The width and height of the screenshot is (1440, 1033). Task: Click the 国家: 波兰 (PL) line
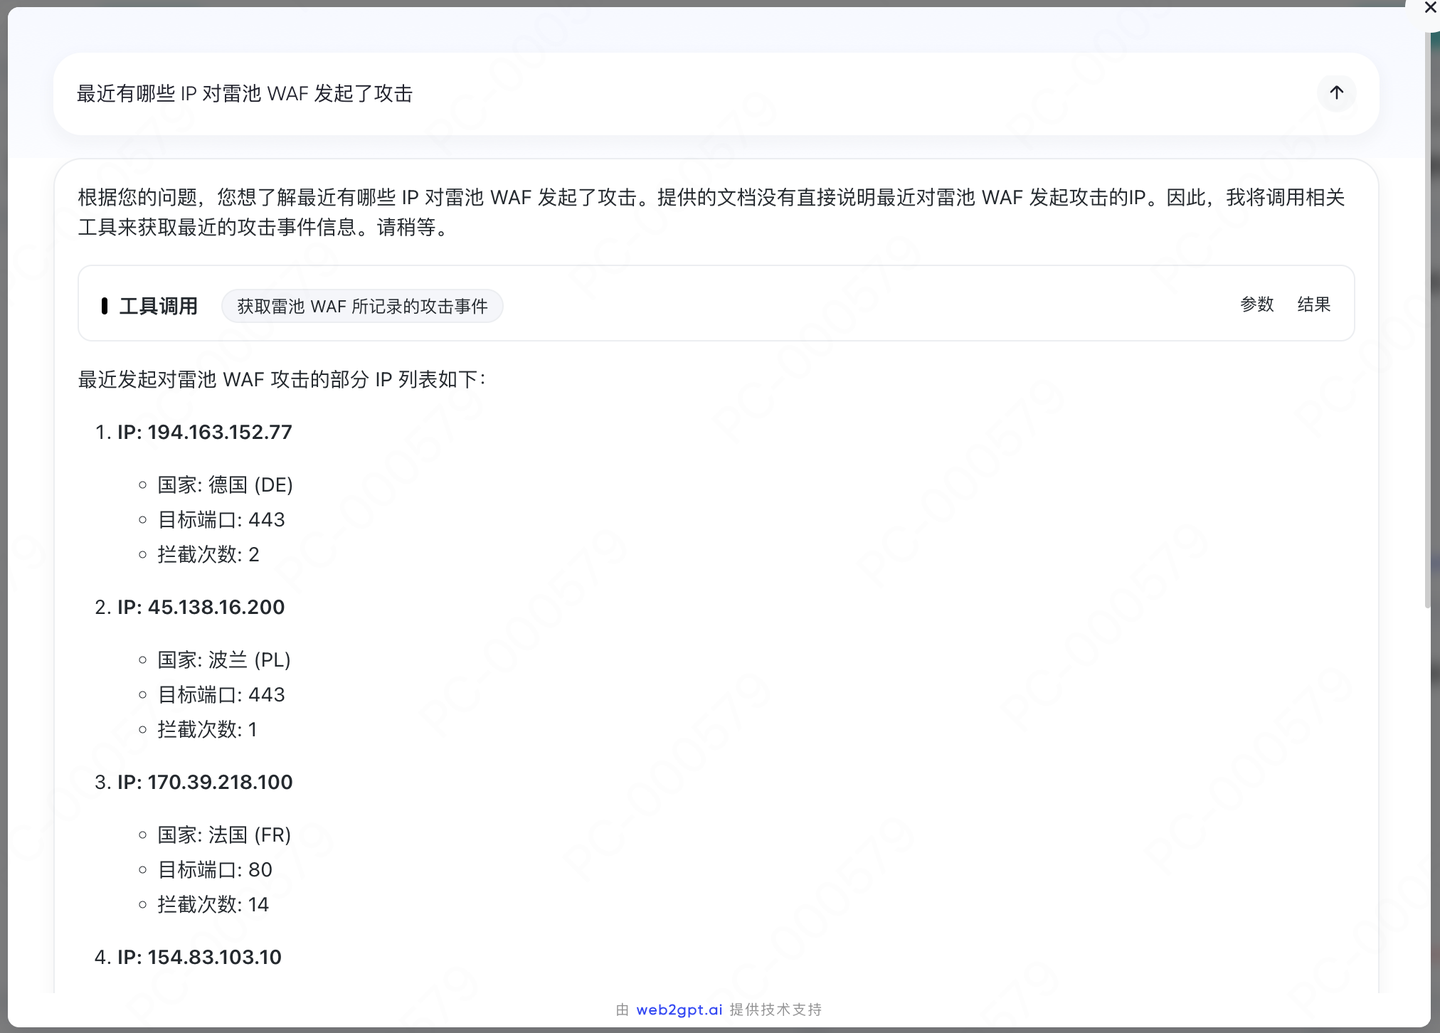[224, 660]
